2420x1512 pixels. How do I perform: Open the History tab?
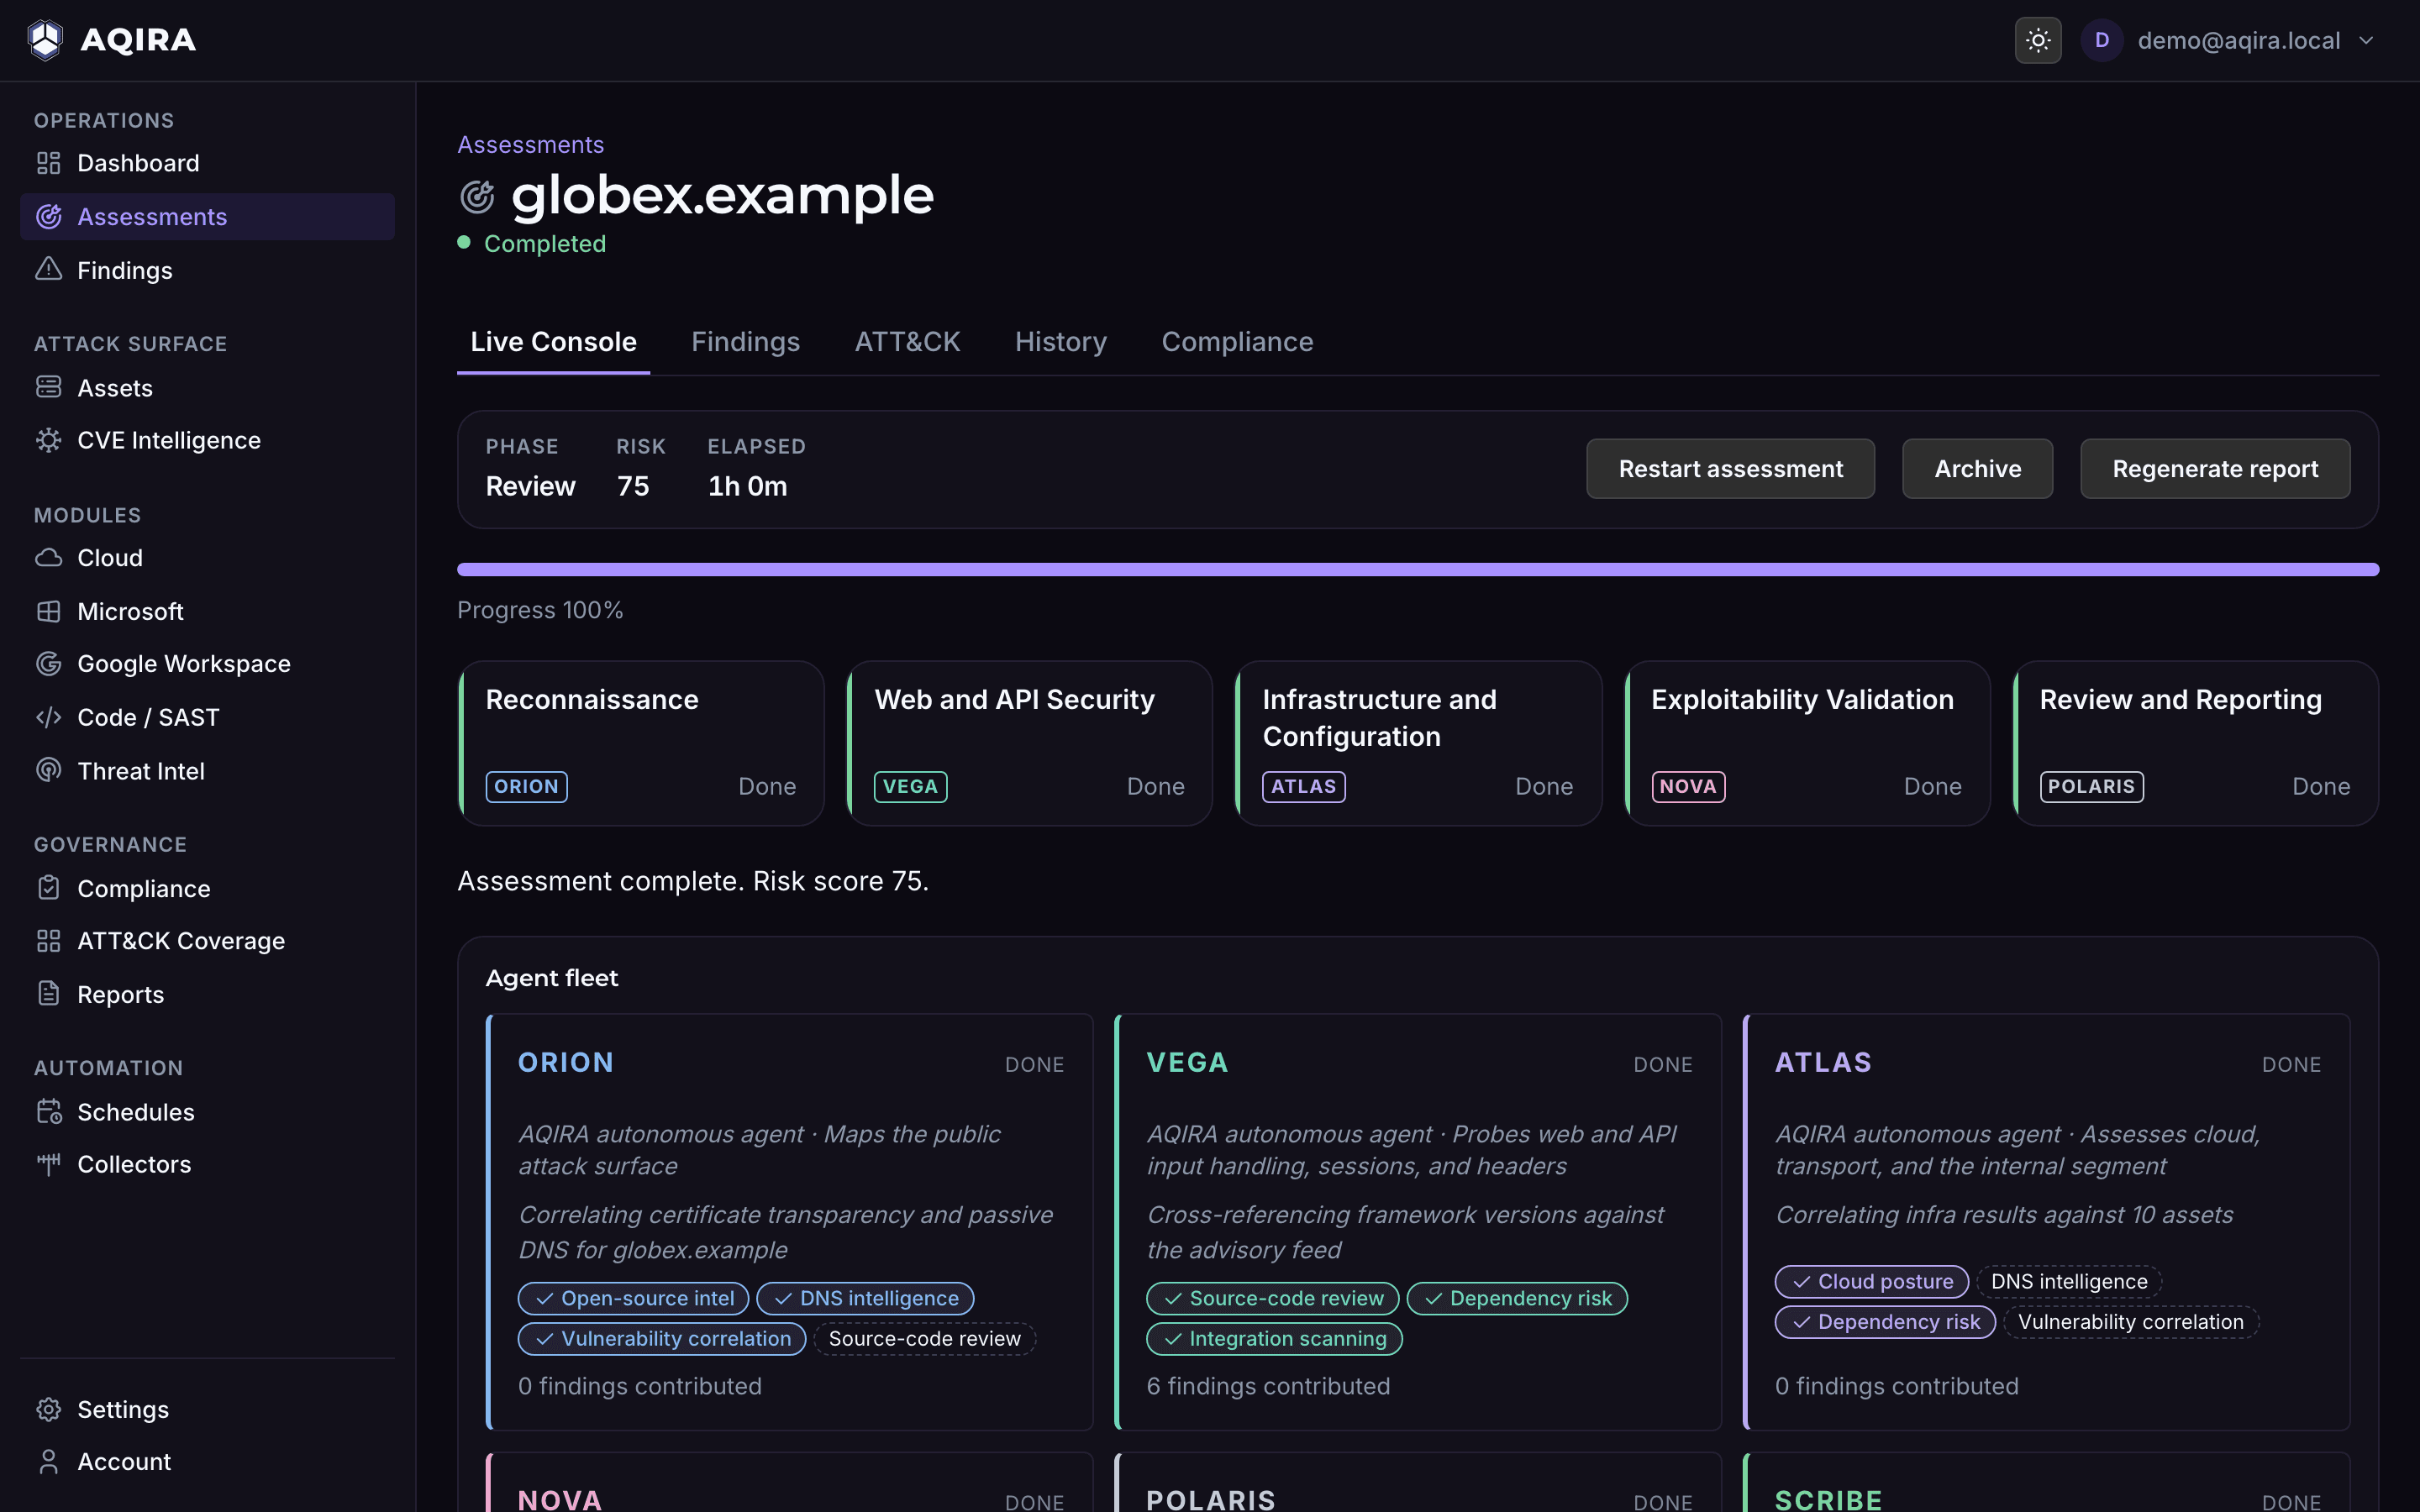tap(1060, 342)
